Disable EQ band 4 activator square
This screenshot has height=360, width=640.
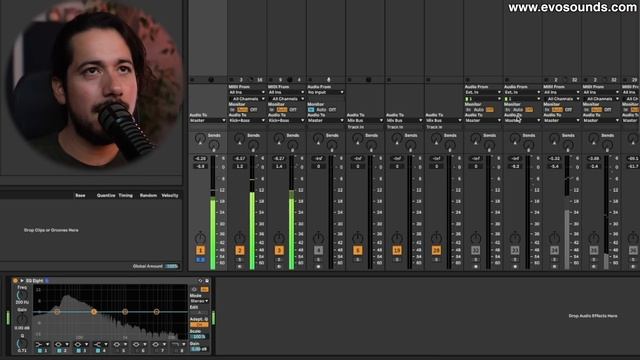coord(98,351)
